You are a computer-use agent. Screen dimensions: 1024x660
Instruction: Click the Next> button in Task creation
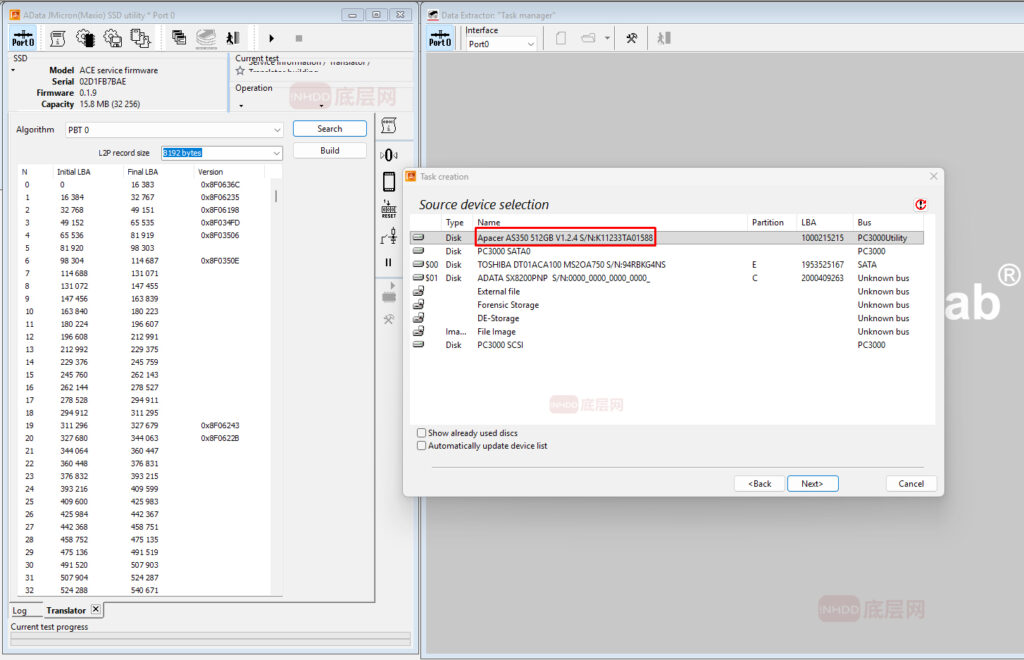pos(812,484)
